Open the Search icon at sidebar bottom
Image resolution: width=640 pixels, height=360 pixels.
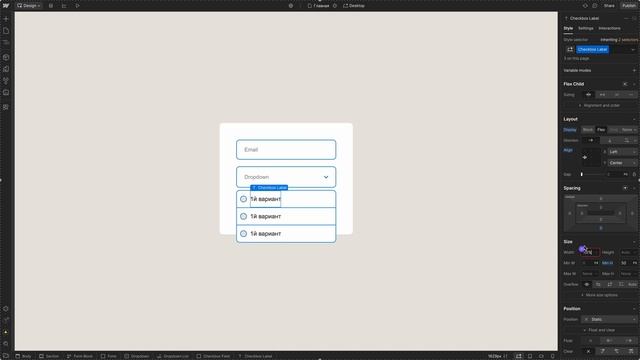(x=6, y=344)
